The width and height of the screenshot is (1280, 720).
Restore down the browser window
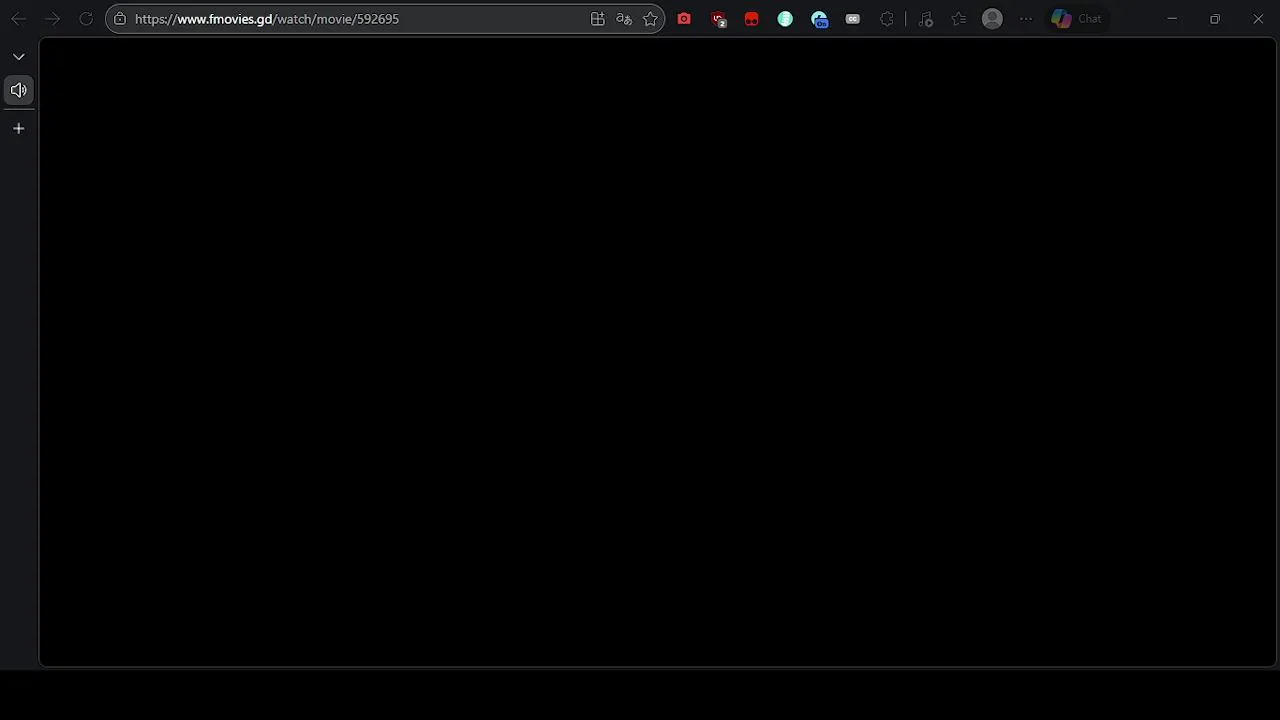pos(1215,19)
